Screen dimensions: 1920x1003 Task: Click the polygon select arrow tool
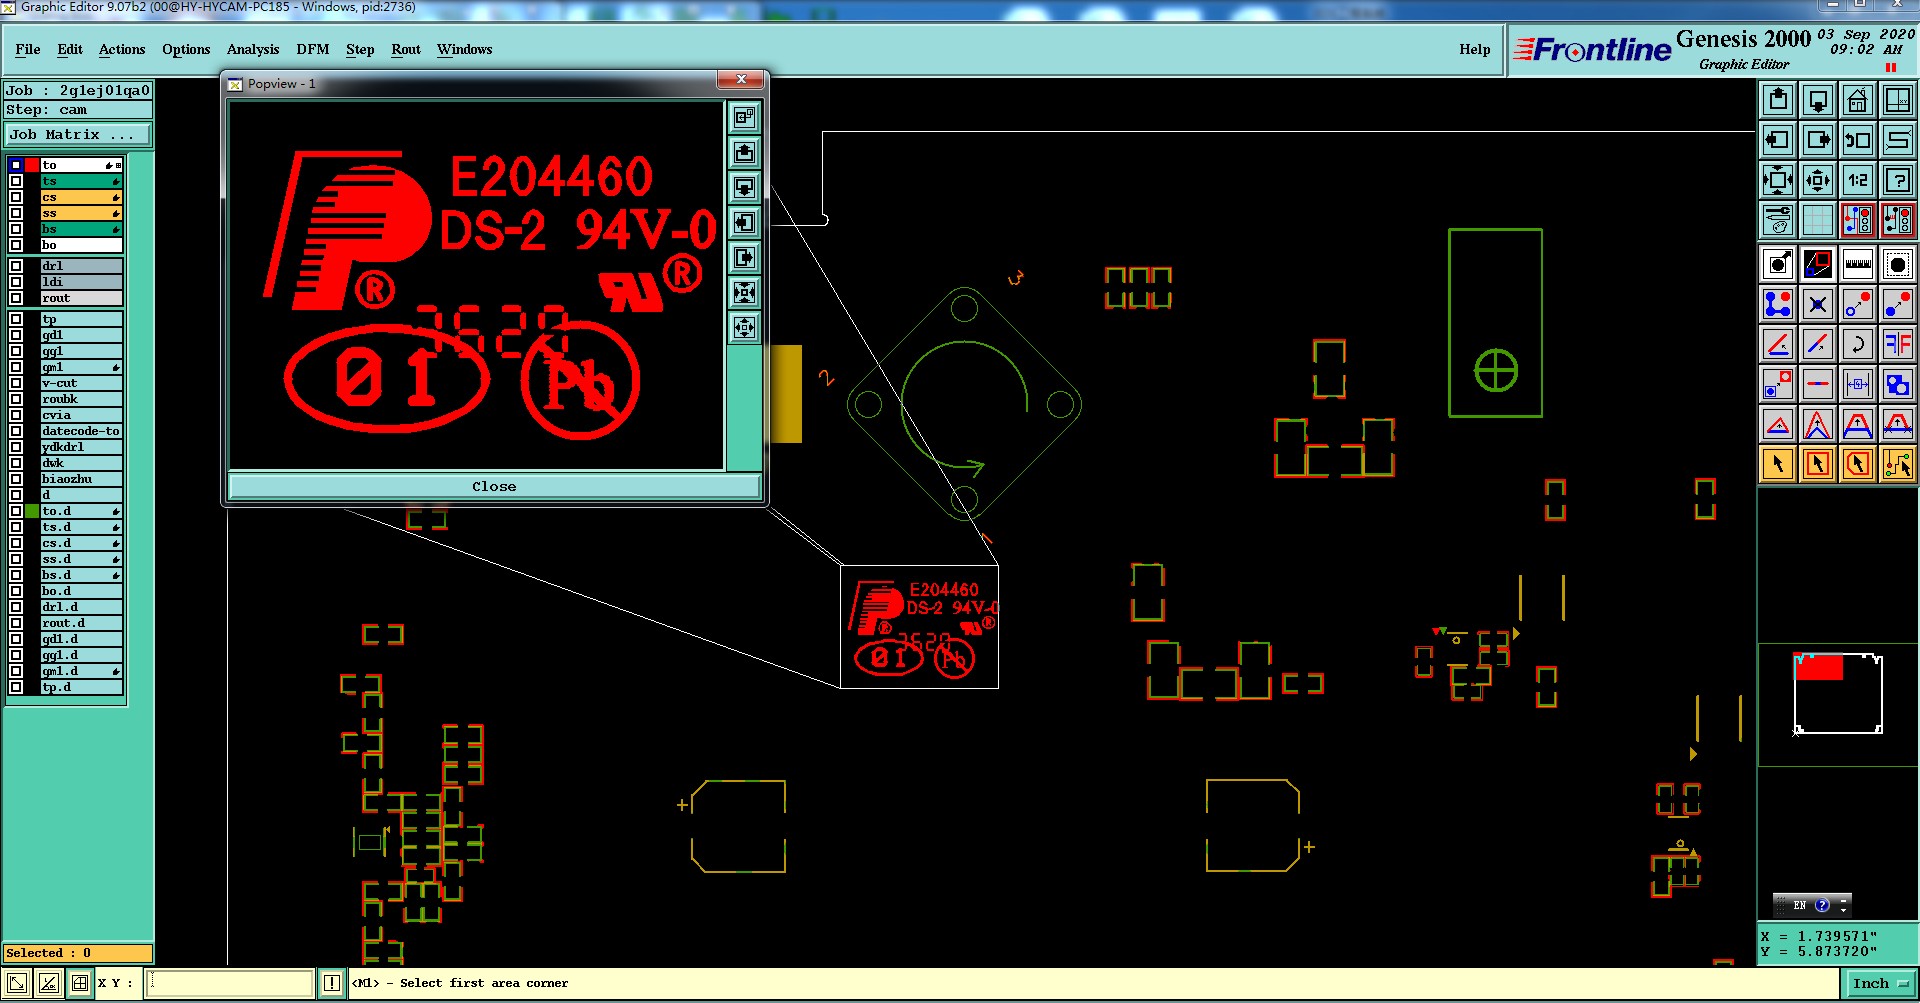click(x=1858, y=464)
